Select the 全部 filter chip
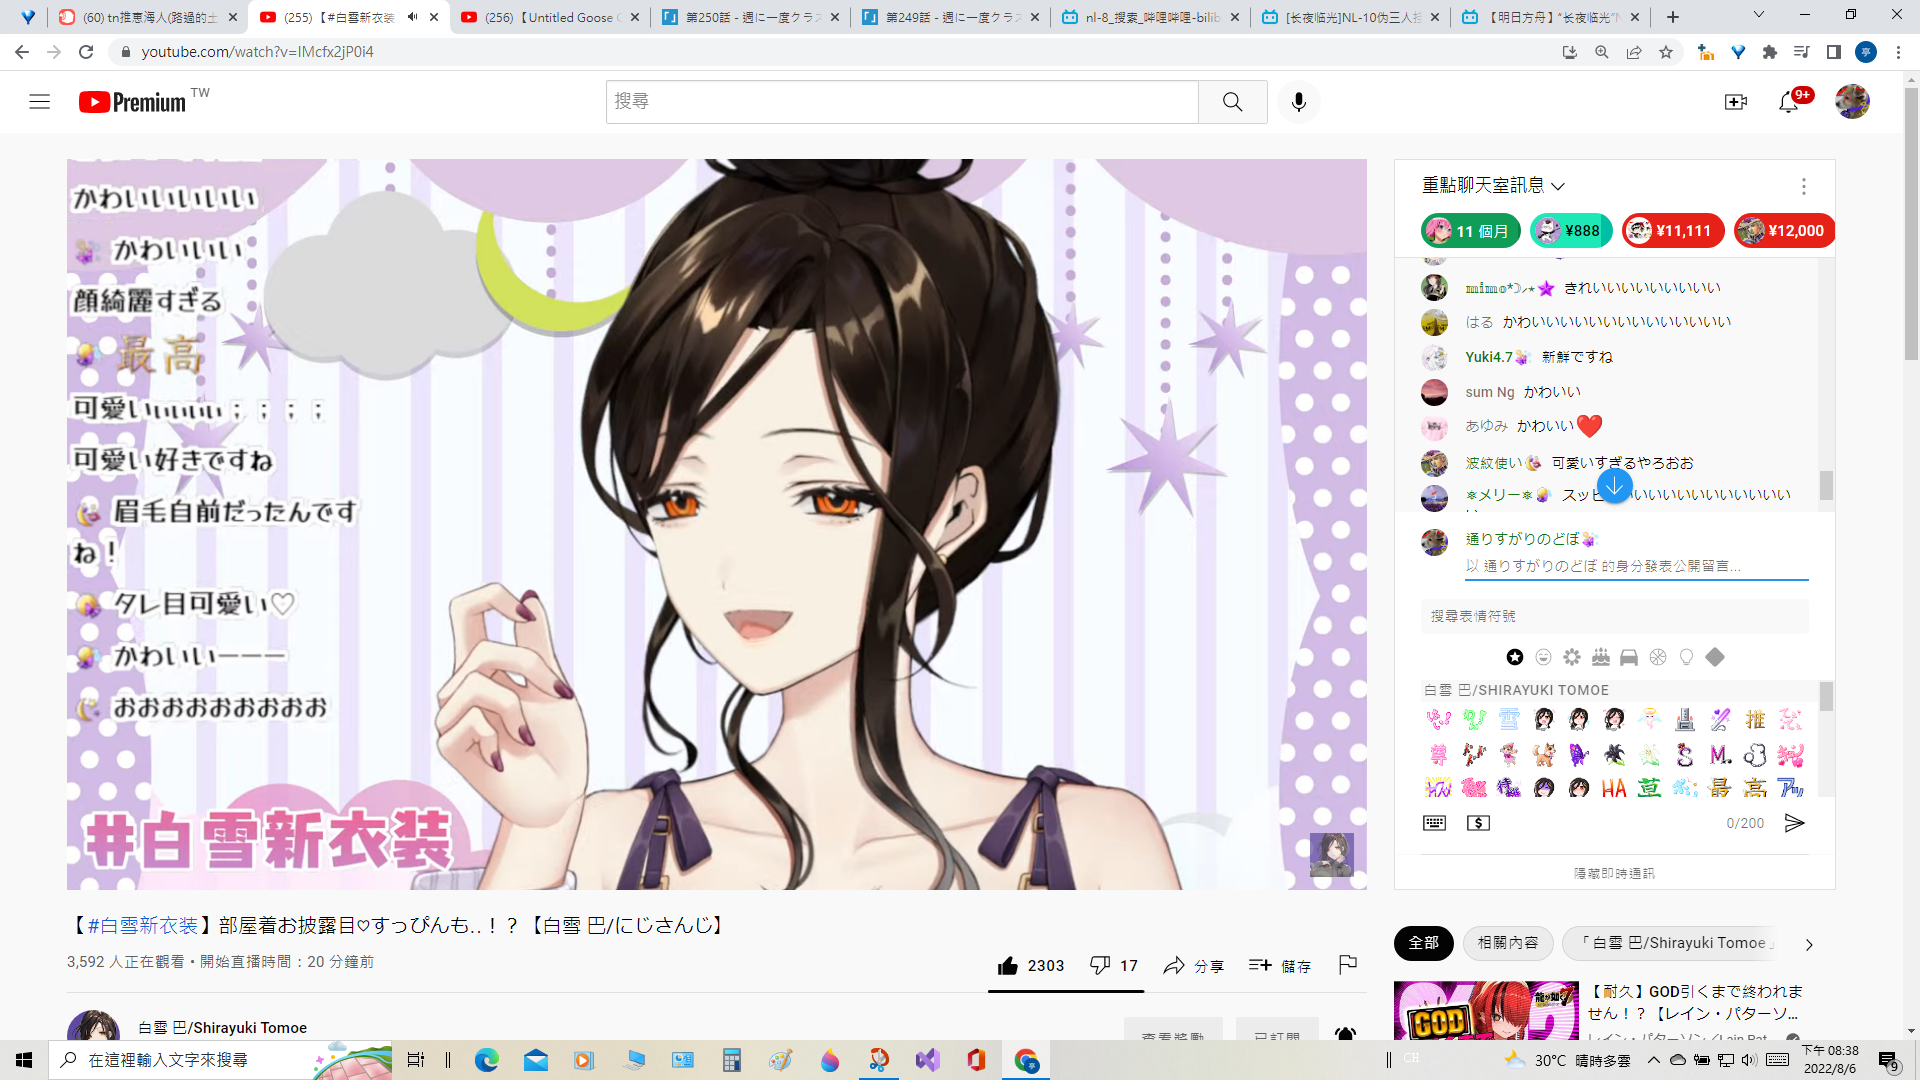Screen dimensions: 1920x1080 click(x=1423, y=943)
